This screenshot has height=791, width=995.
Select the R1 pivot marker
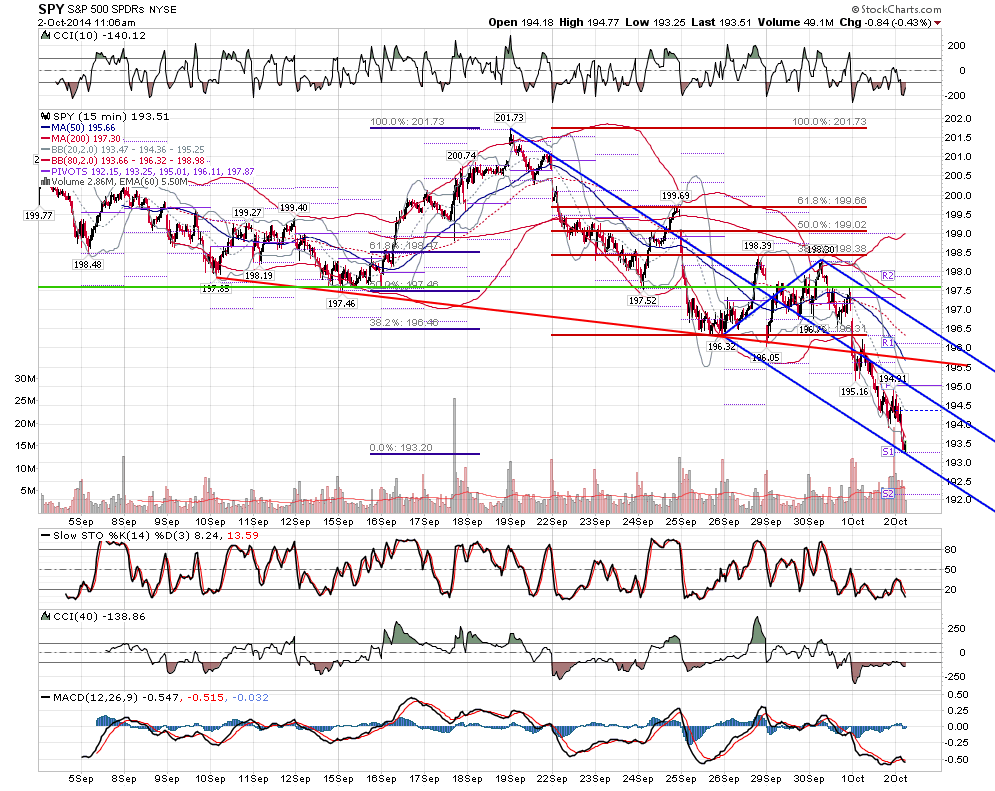click(x=888, y=343)
